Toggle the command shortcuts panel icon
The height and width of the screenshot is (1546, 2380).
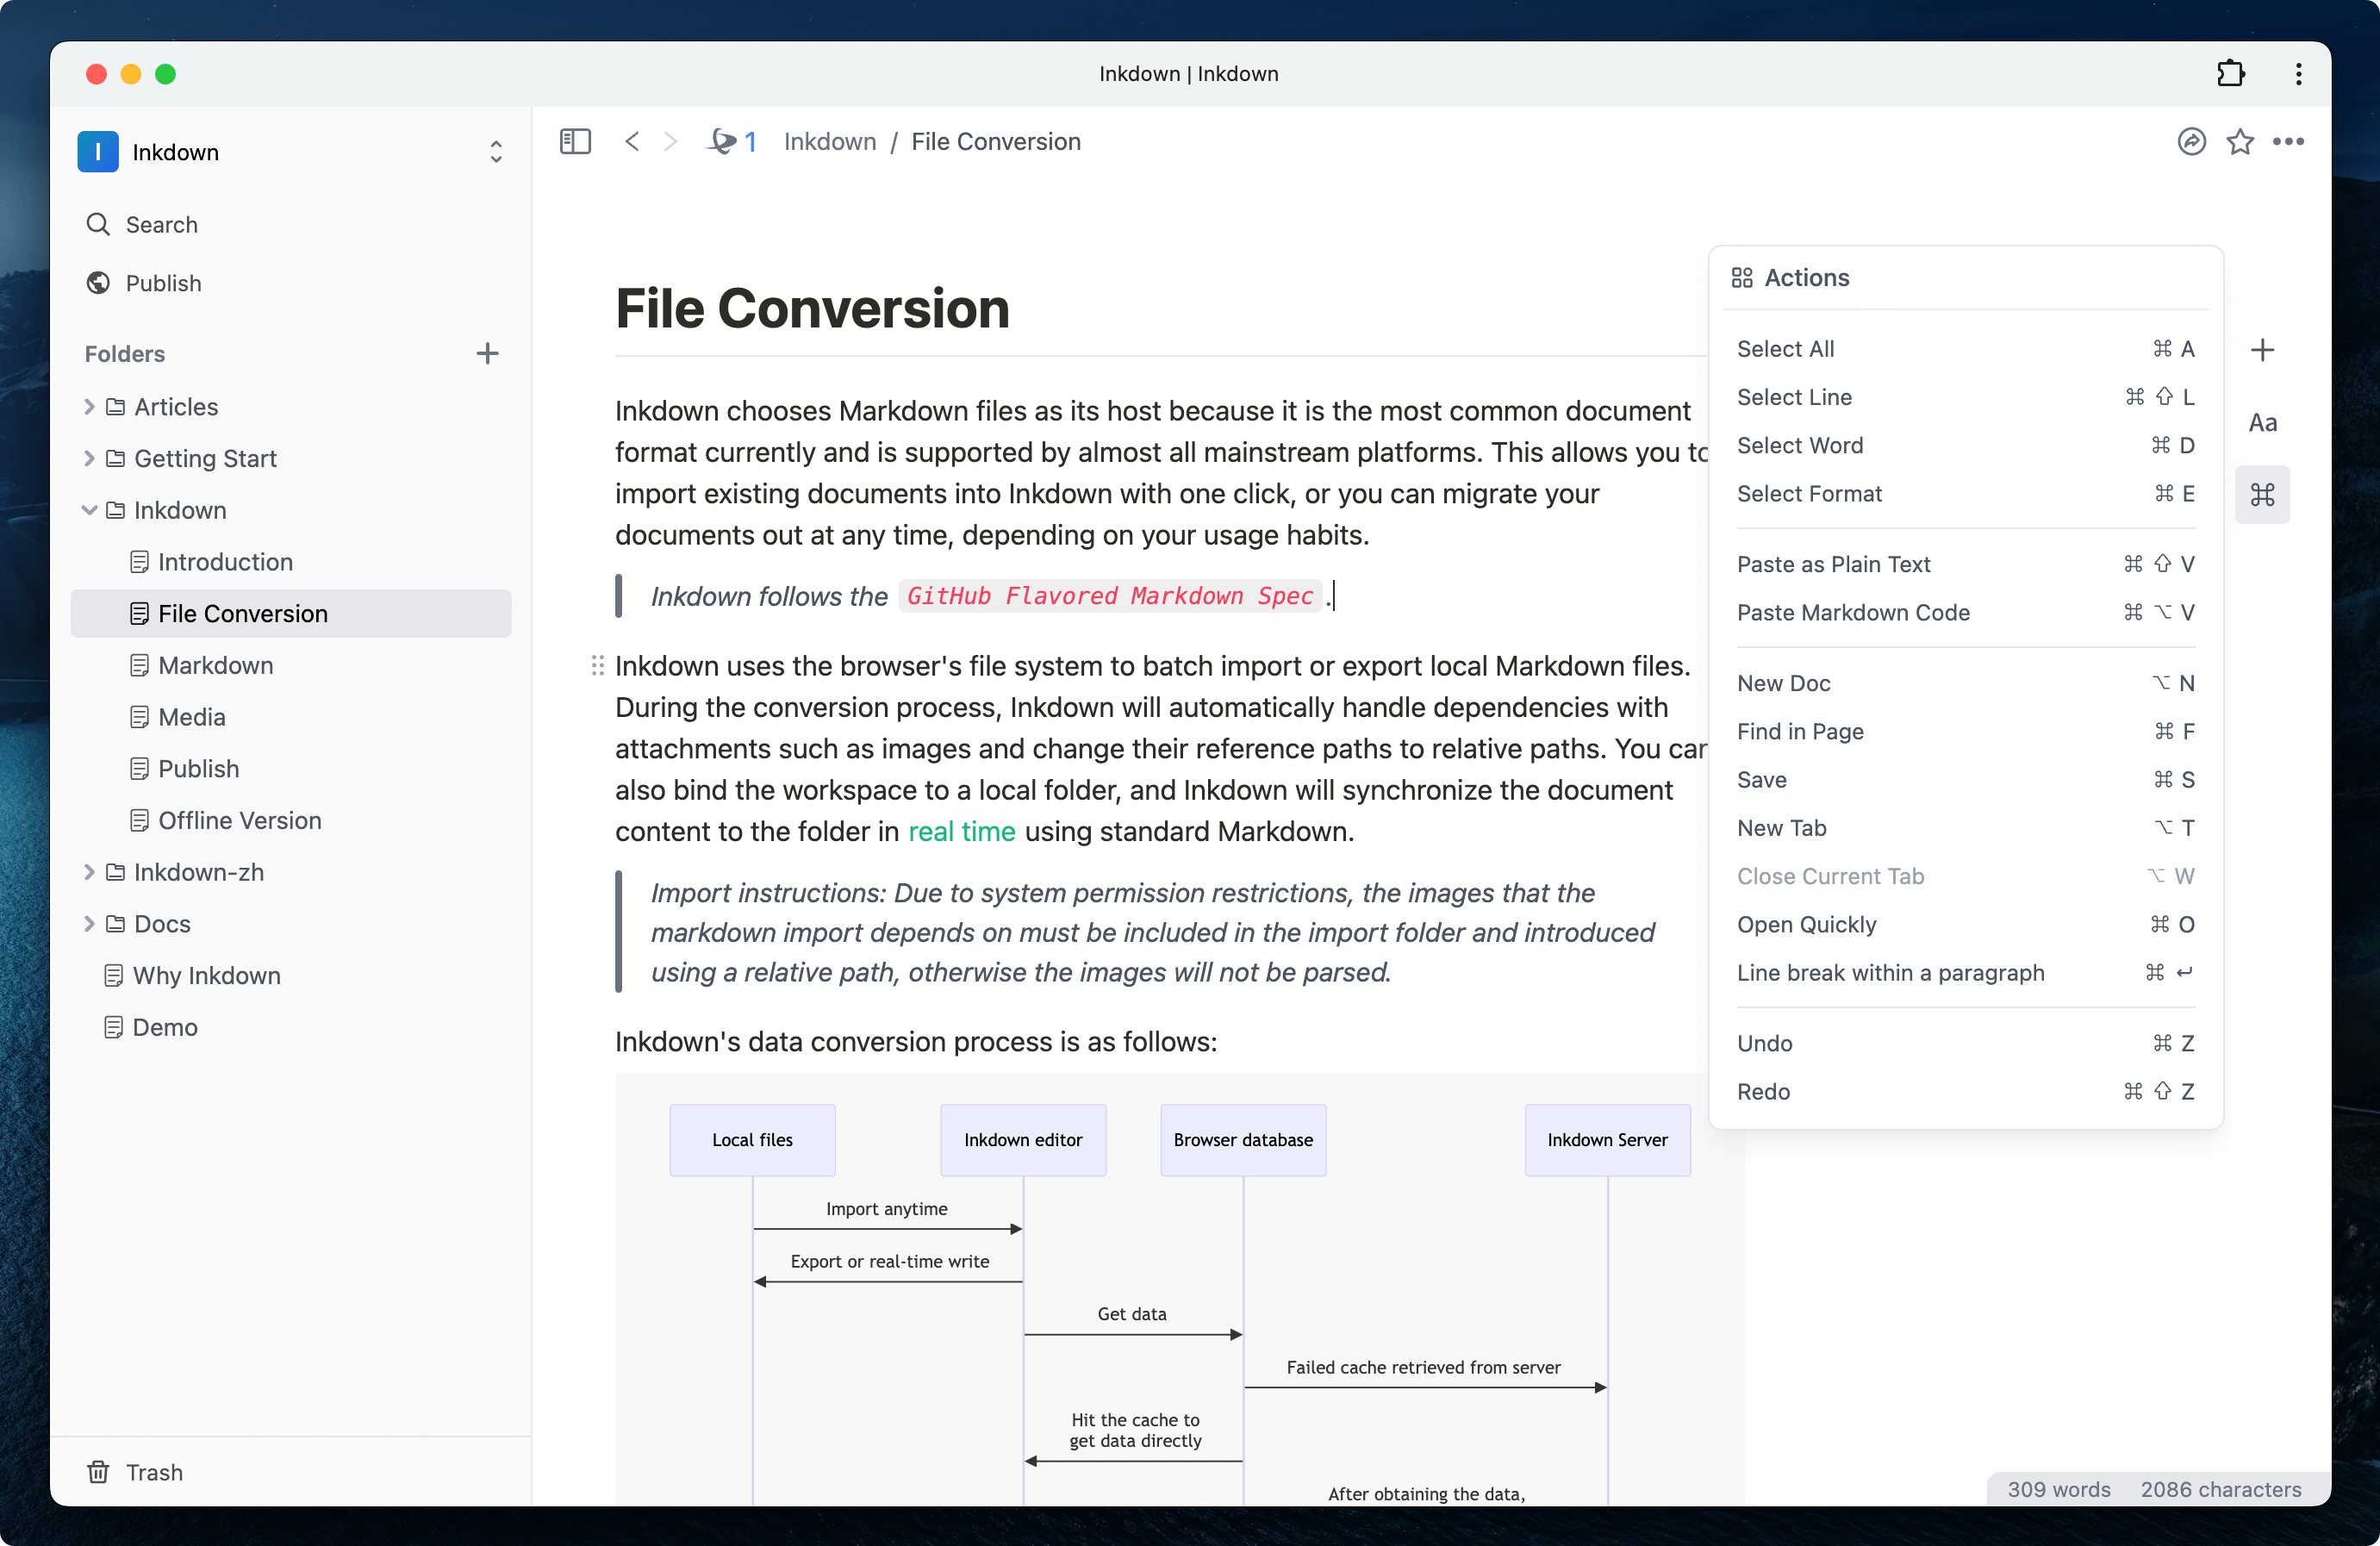pos(2262,494)
